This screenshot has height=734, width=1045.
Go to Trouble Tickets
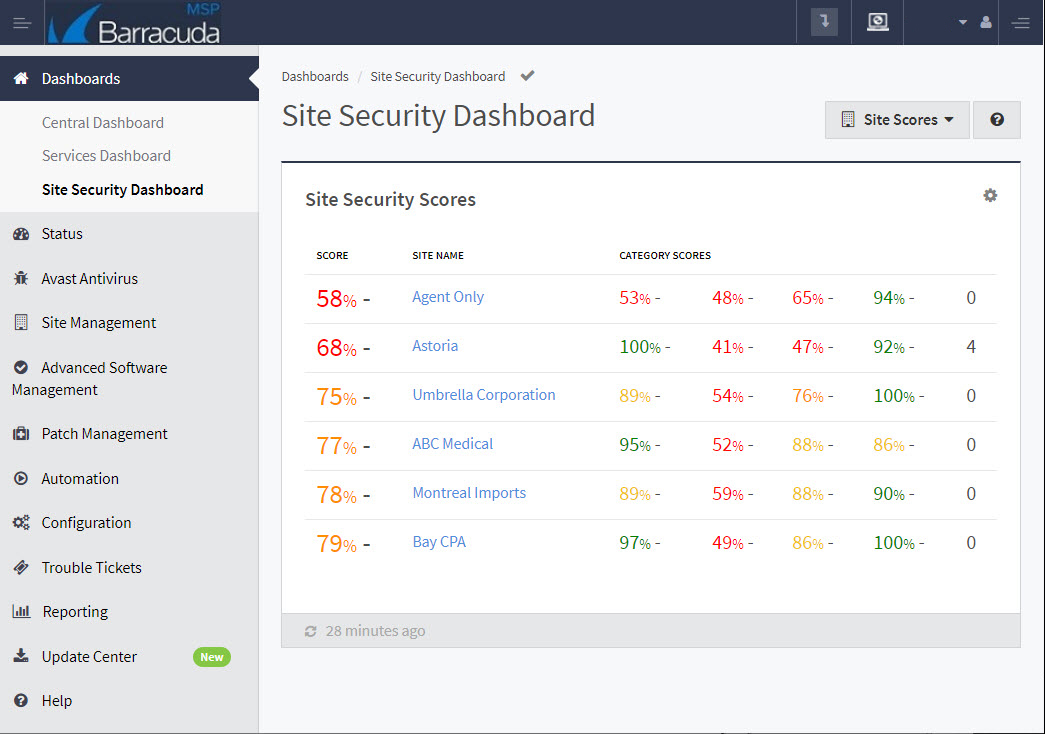[91, 567]
